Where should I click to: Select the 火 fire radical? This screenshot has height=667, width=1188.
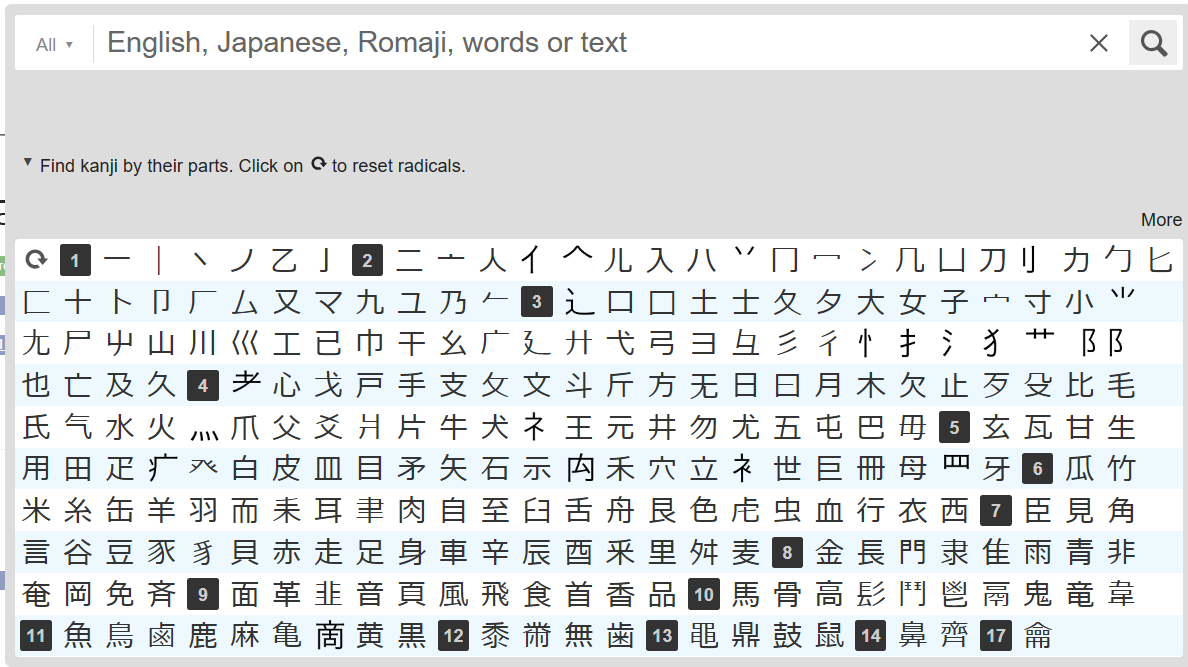[161, 427]
